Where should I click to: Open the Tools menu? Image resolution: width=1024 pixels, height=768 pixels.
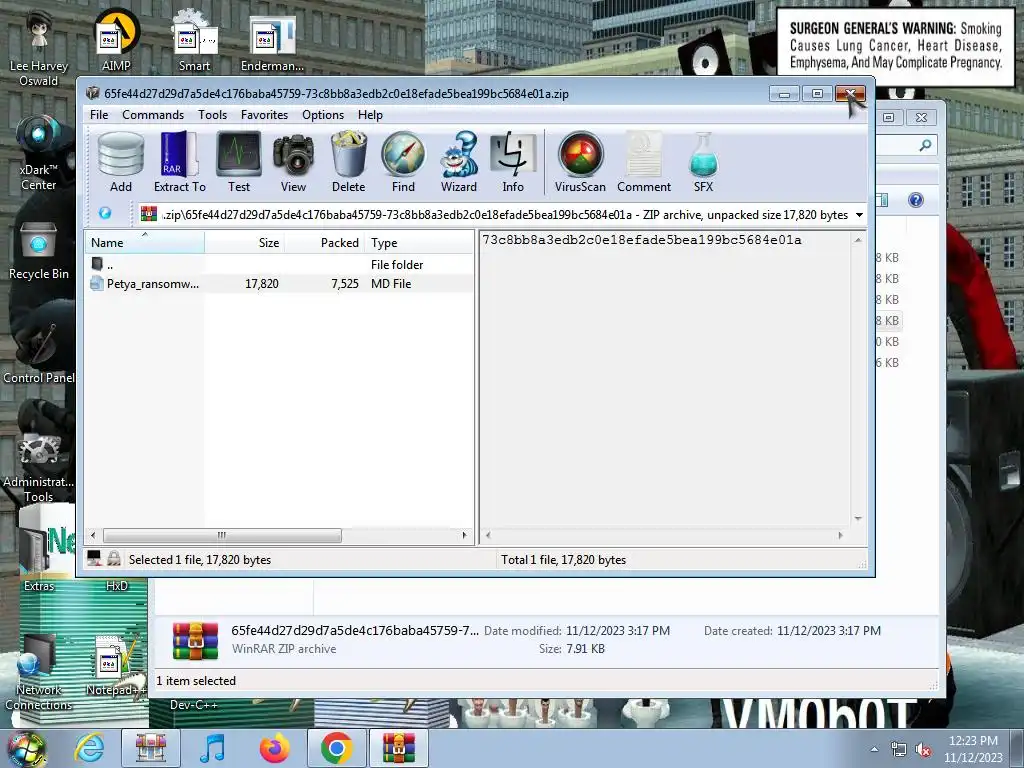pyautogui.click(x=212, y=115)
